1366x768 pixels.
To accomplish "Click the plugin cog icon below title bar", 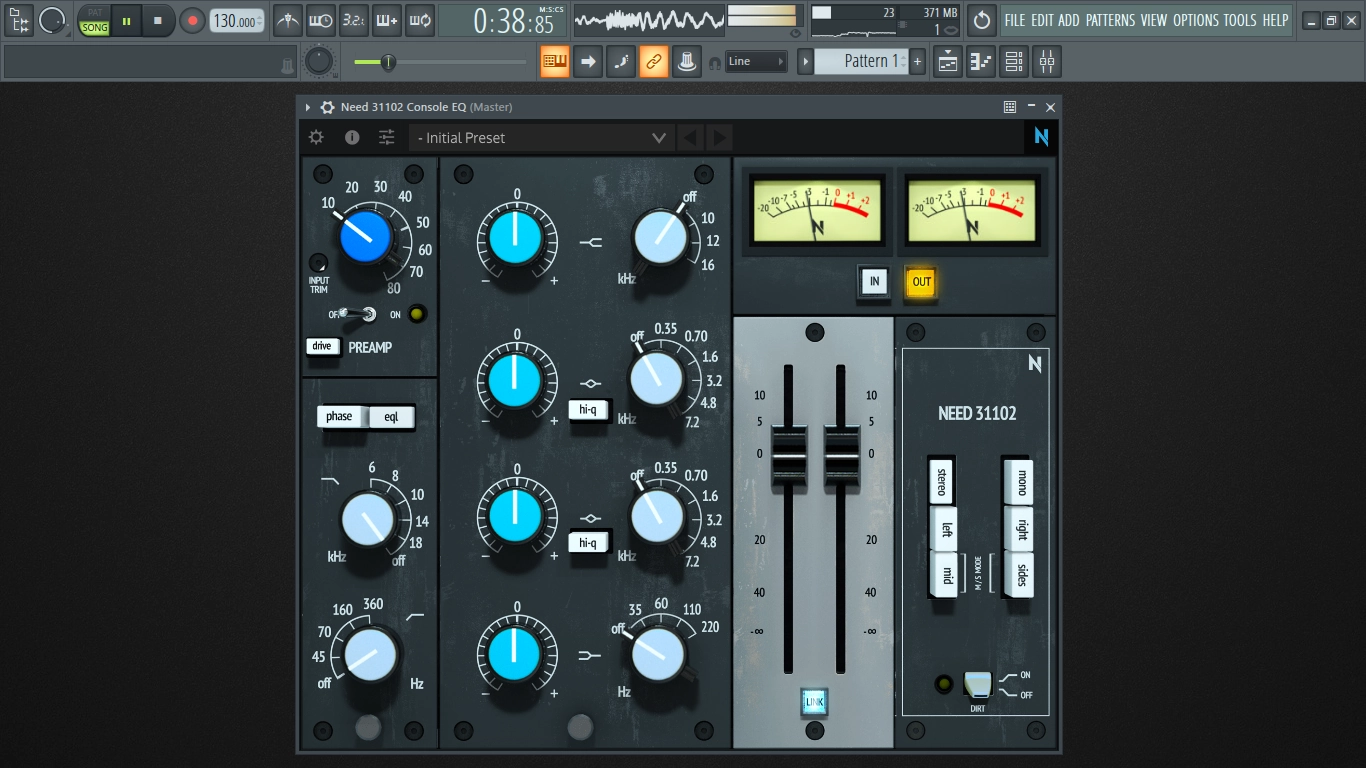I will tap(316, 138).
